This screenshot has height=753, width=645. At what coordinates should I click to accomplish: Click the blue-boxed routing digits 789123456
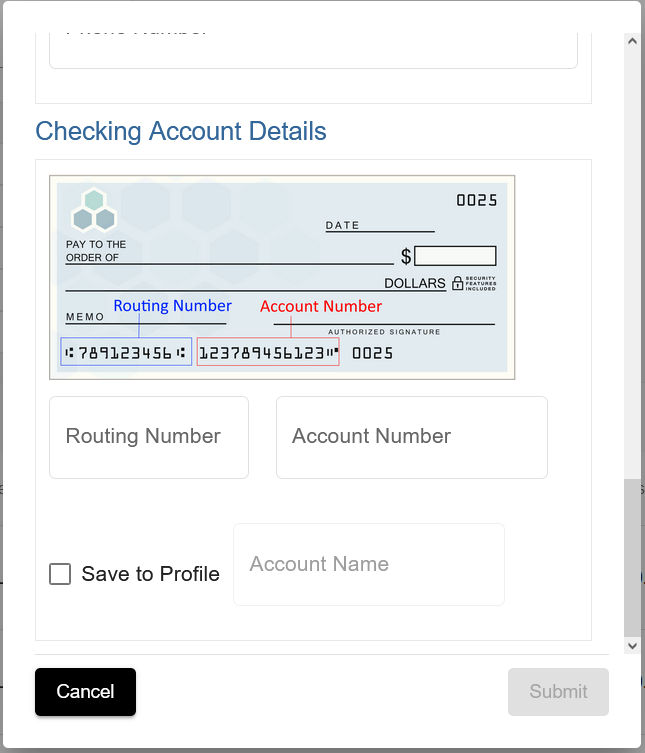(x=126, y=352)
